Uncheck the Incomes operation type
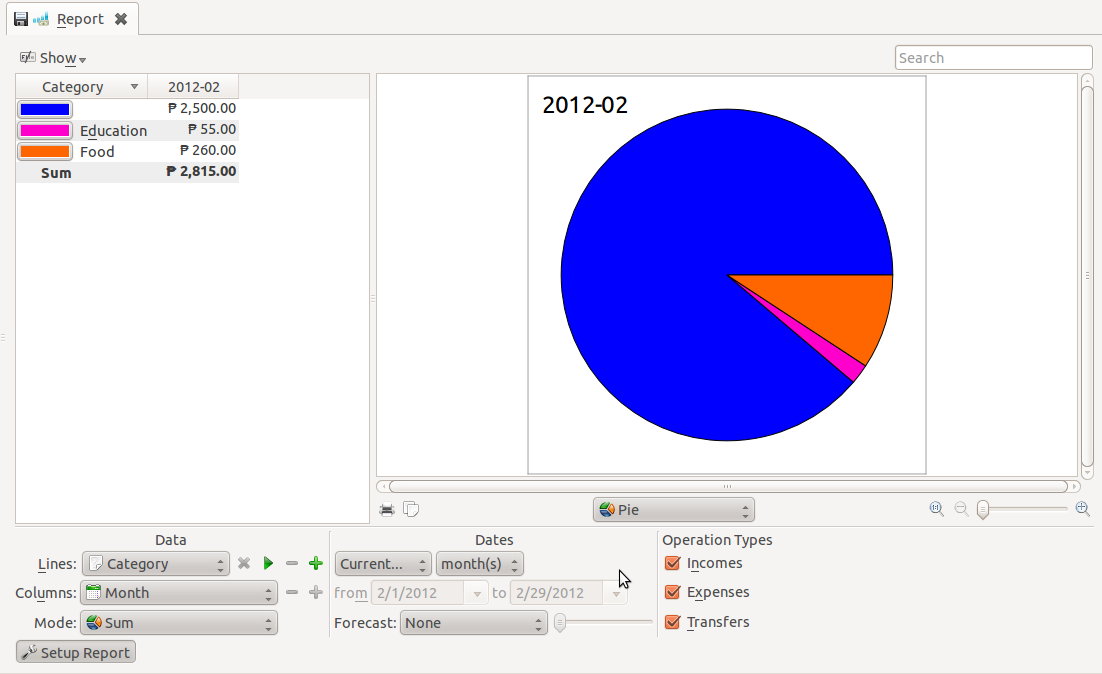 (672, 563)
